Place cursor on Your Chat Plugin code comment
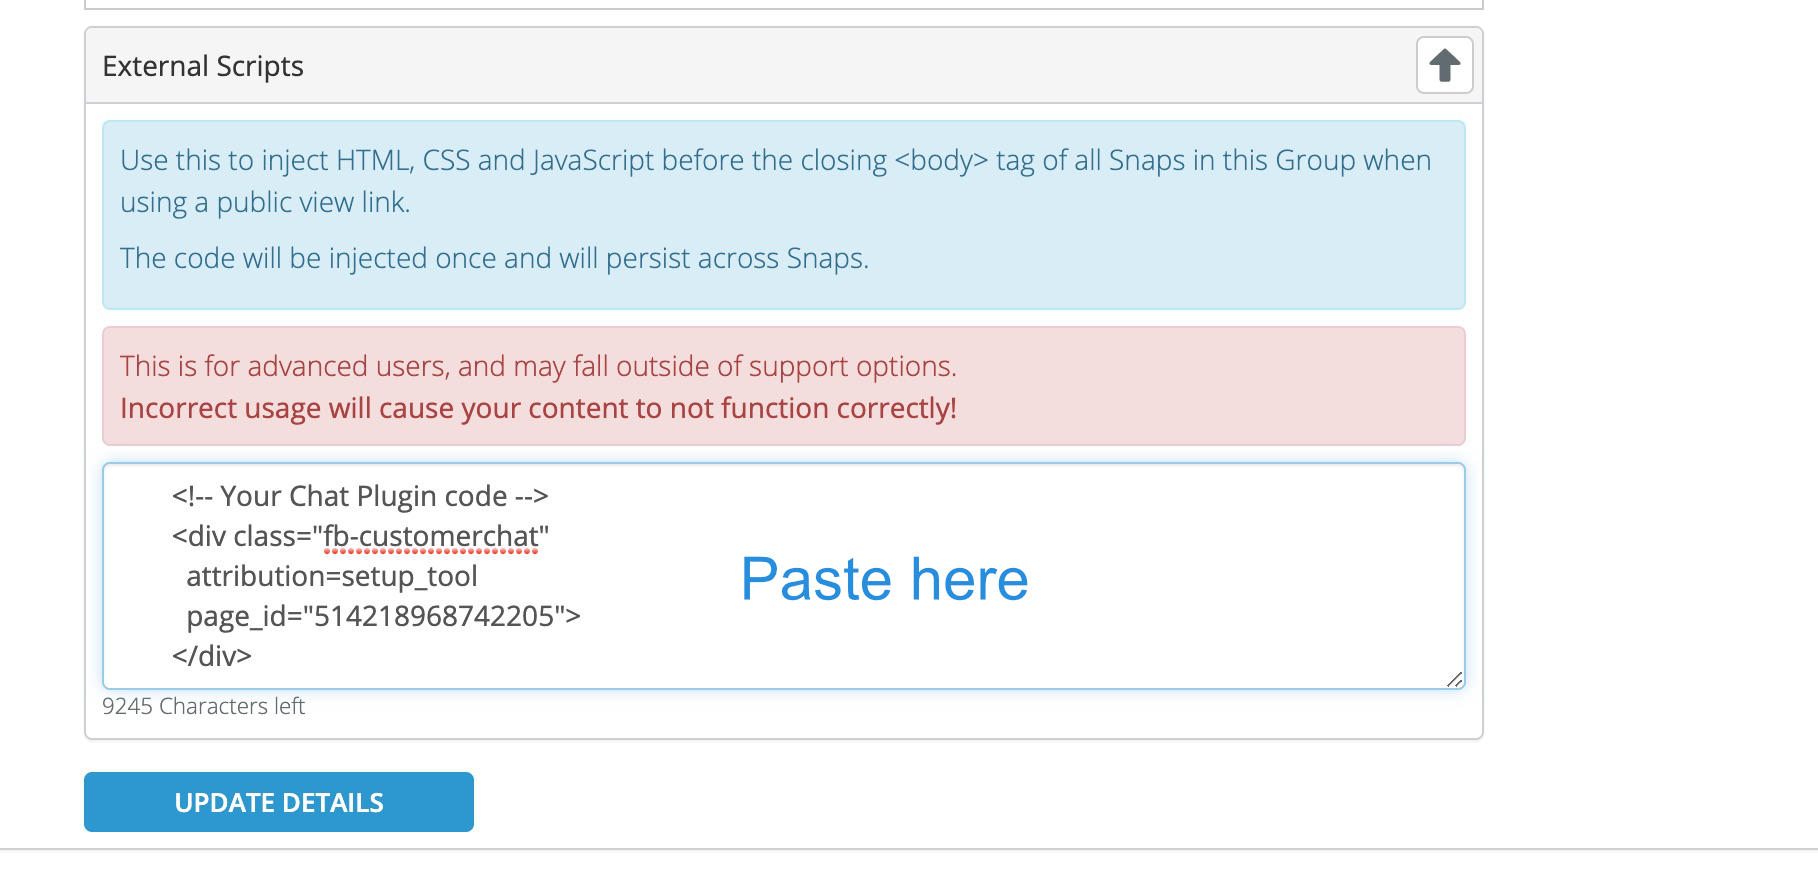The height and width of the screenshot is (874, 1818). coord(360,496)
